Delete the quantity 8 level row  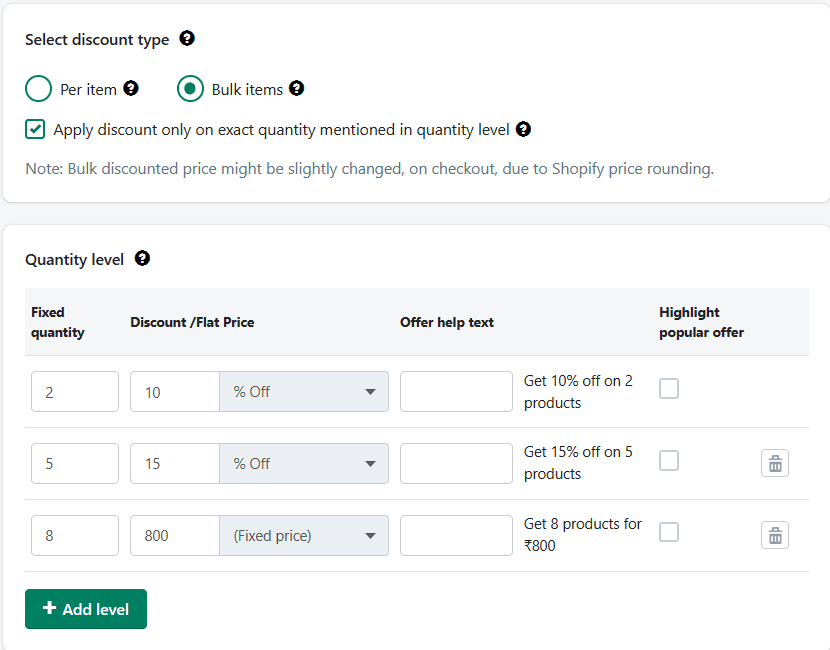coord(775,535)
